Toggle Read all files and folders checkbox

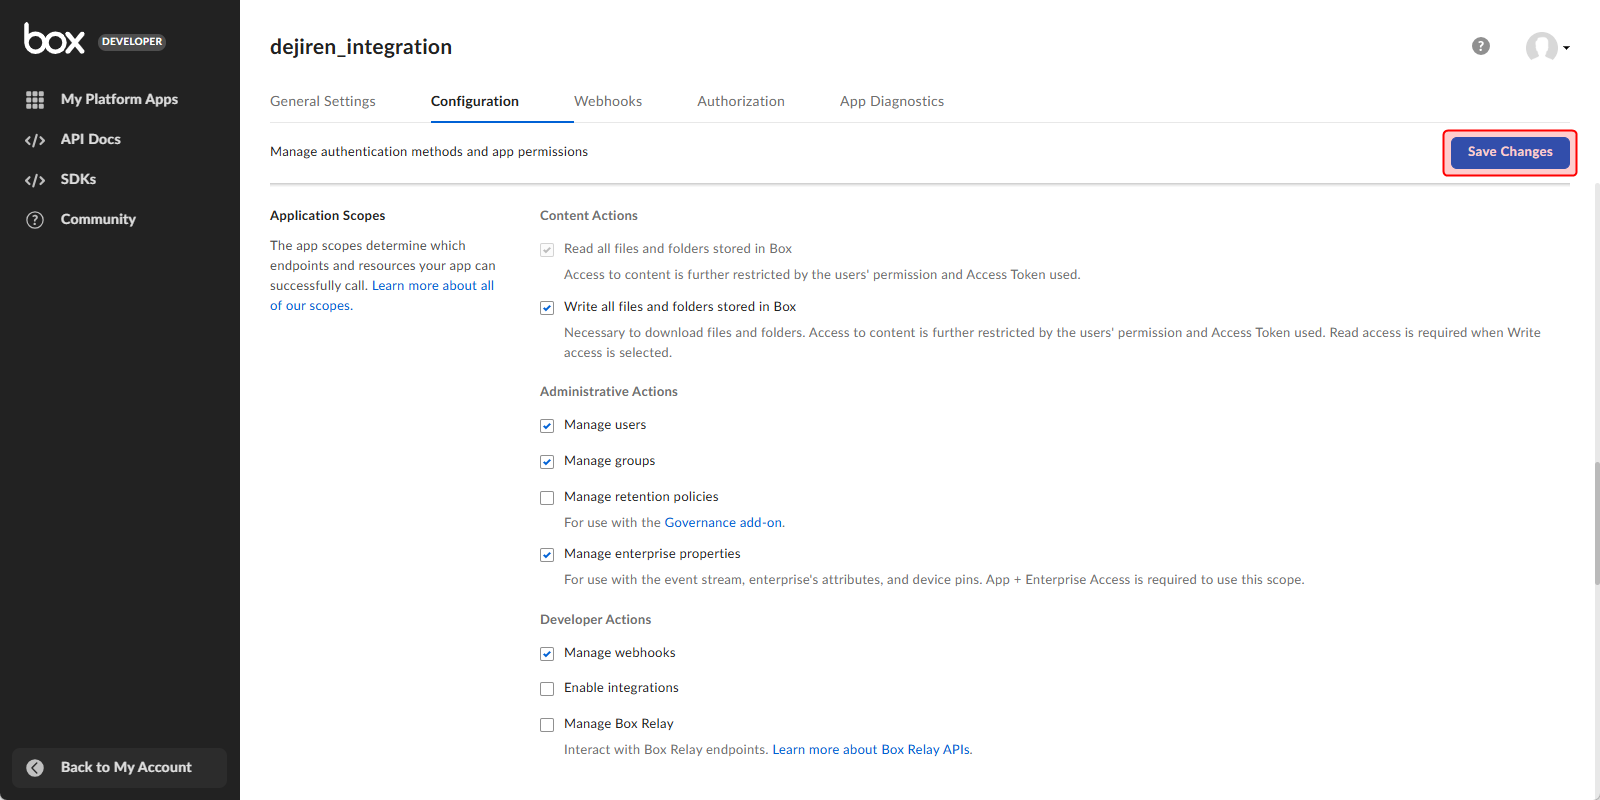[547, 250]
